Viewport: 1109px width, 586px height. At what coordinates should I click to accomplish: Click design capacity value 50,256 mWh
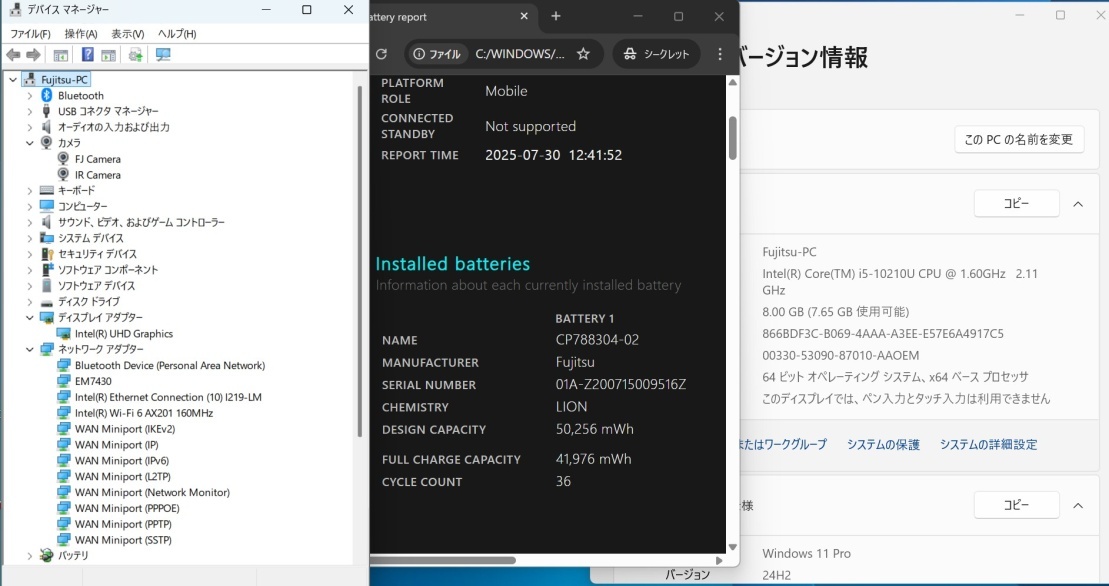595,430
